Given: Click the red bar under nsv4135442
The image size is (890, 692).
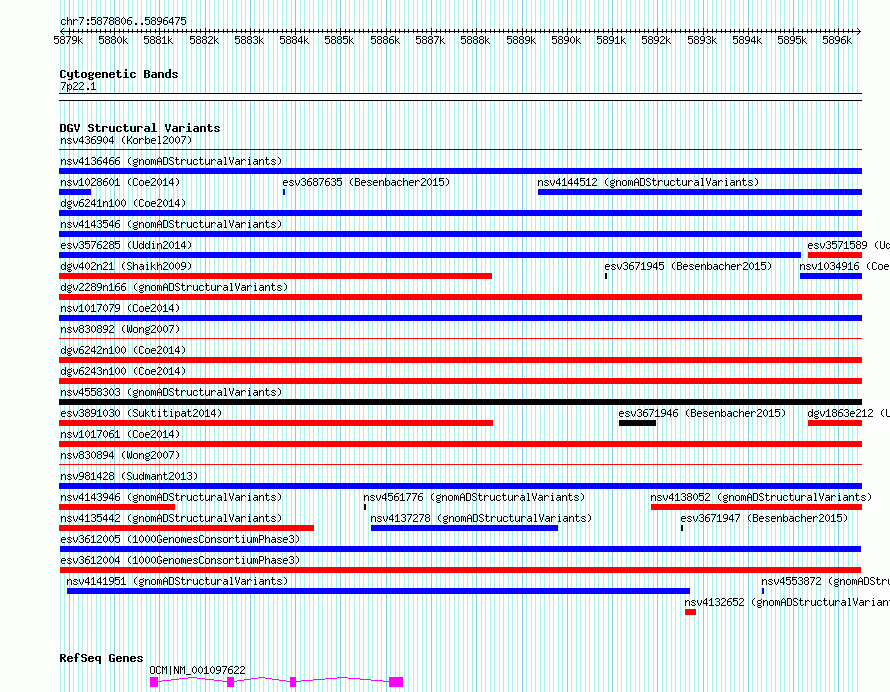Looking at the screenshot, I should point(186,528).
